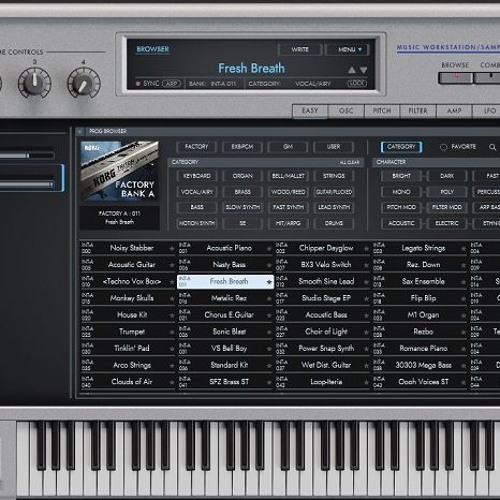Viewport: 500px width, 500px height.
Task: Switch to the PITCH tab
Action: pos(382,111)
